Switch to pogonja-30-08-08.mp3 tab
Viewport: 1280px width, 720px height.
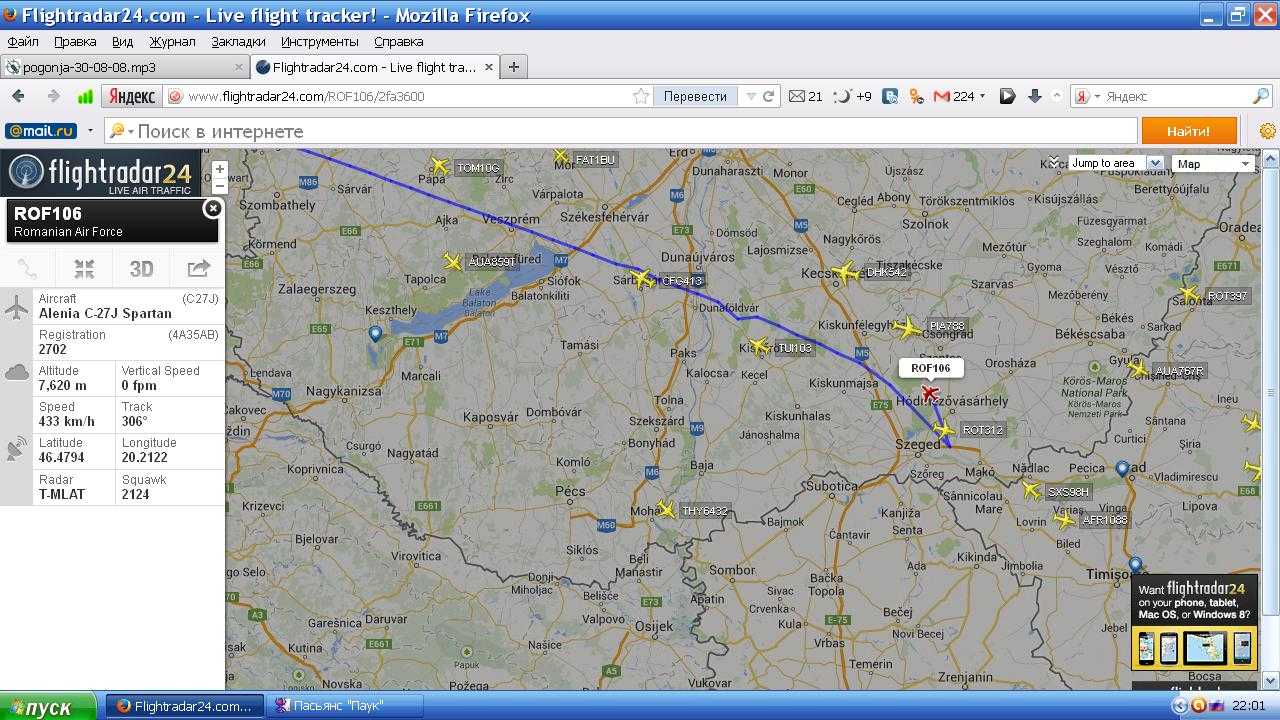coord(124,67)
